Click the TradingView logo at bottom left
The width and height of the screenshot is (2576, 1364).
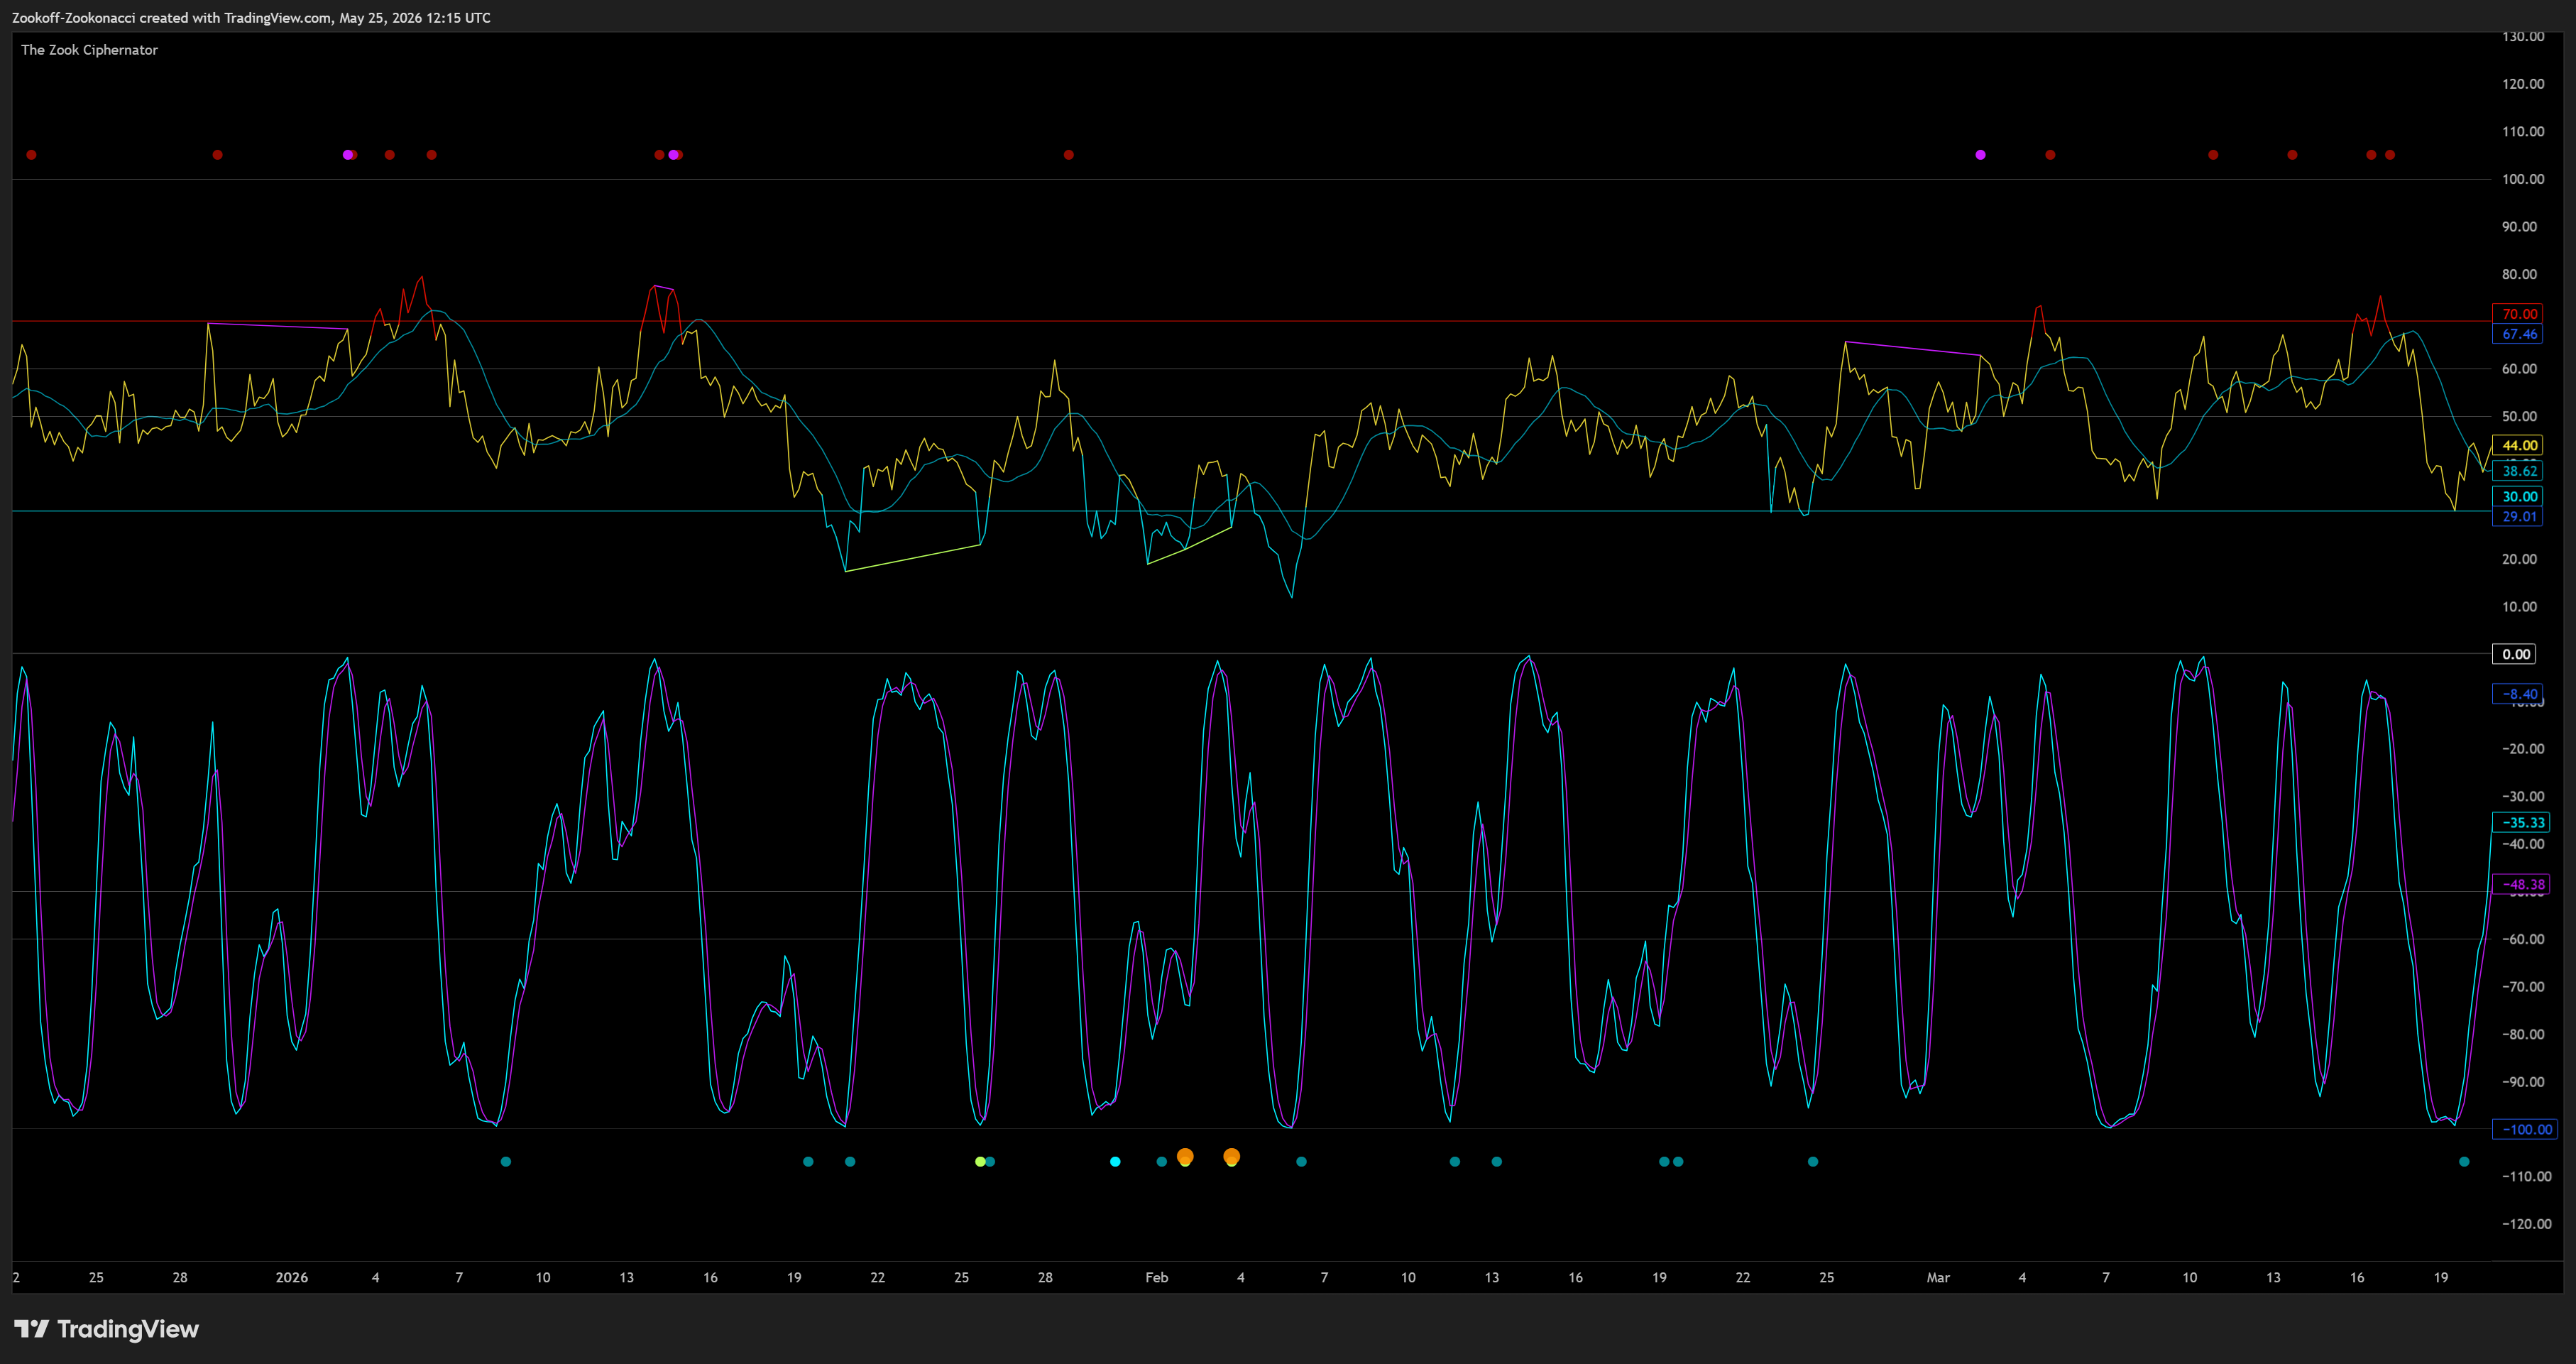pyautogui.click(x=107, y=1329)
